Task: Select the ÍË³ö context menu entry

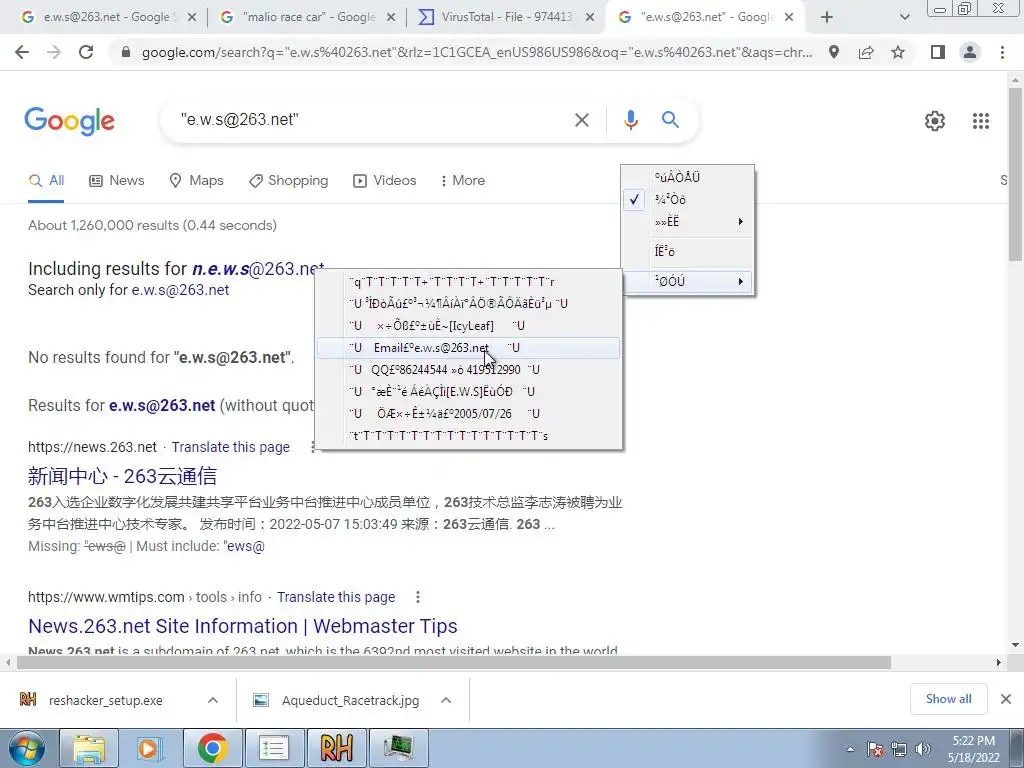Action: pyautogui.click(x=687, y=251)
